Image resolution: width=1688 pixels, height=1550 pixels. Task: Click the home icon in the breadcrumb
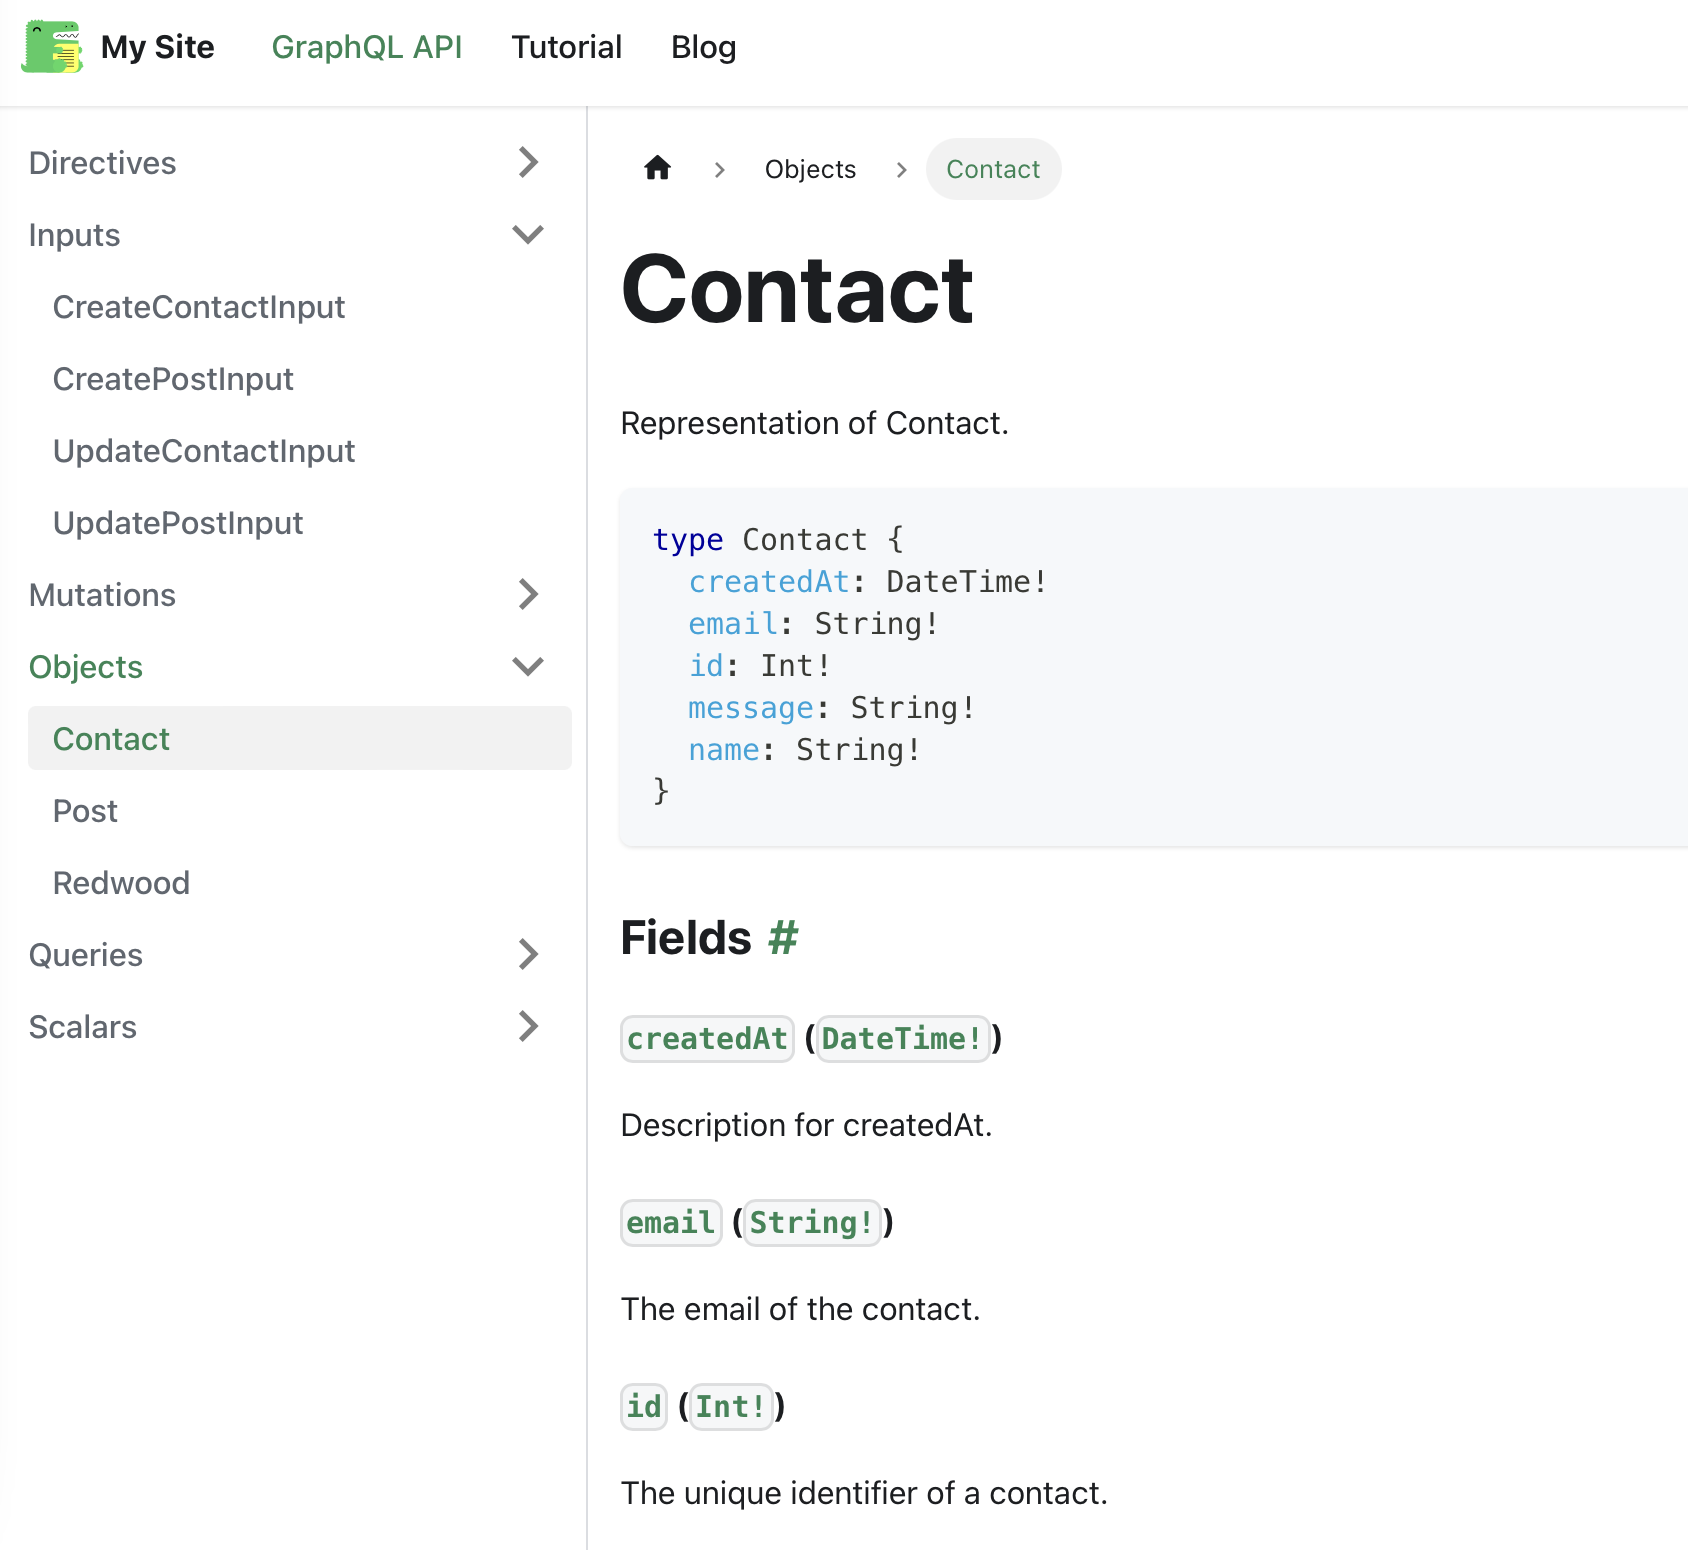(657, 168)
